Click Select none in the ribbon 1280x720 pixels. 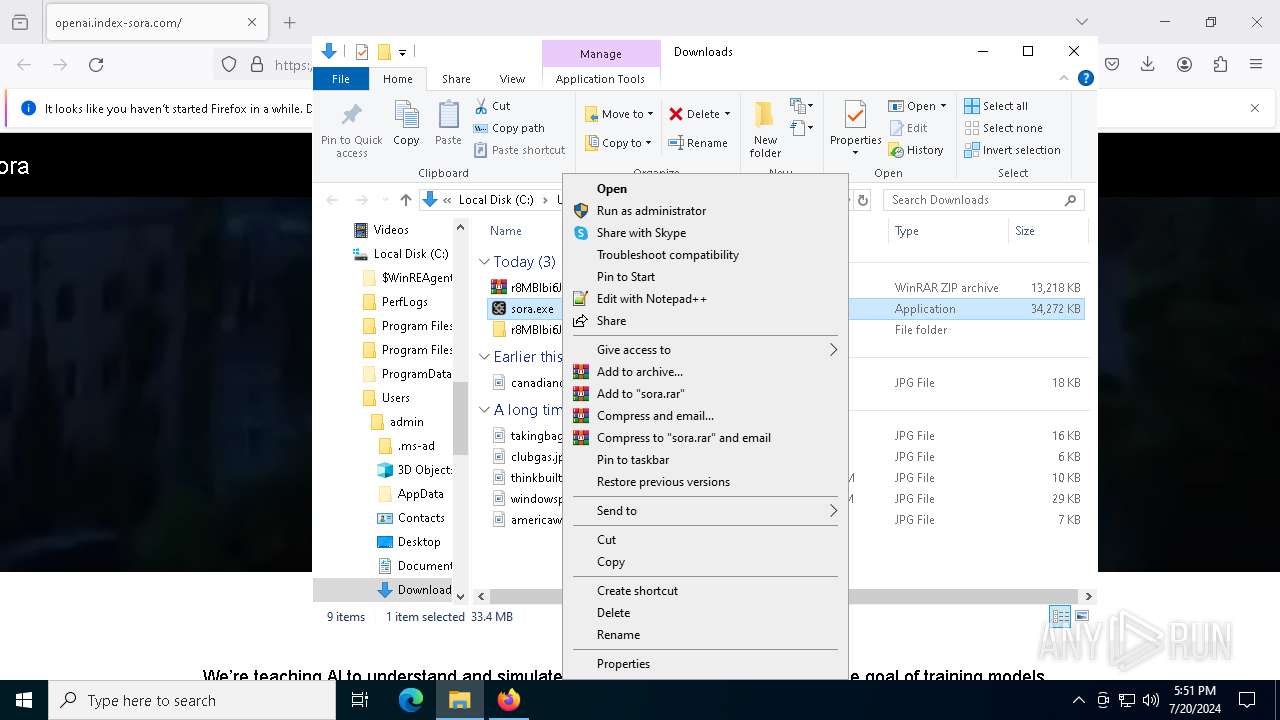click(1003, 128)
